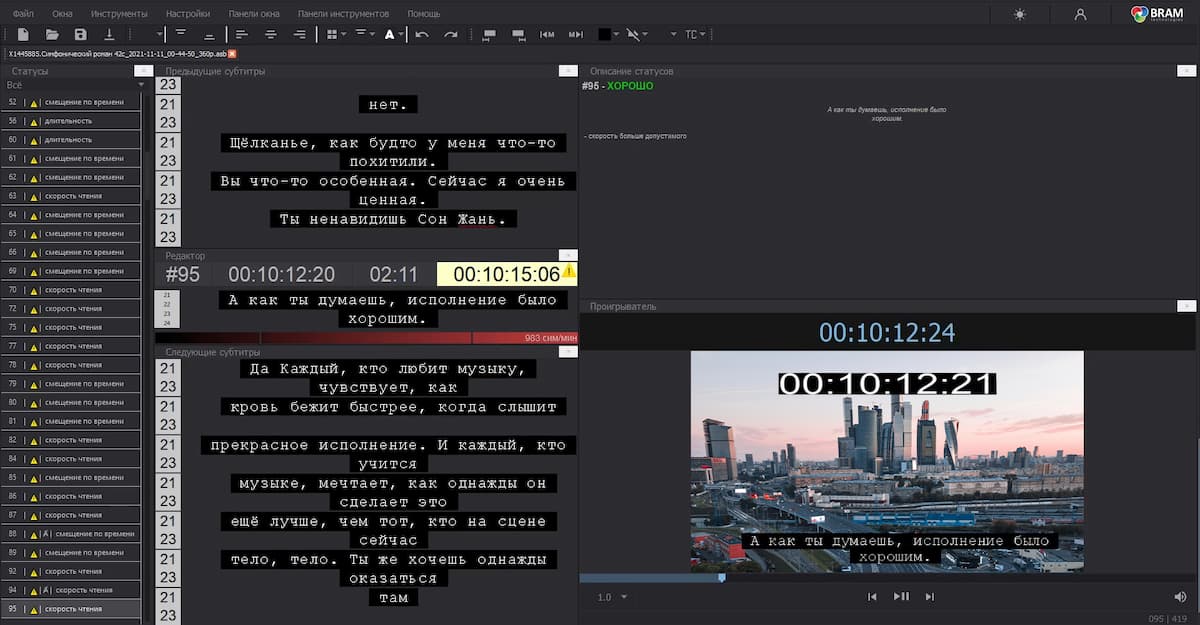
Task: Collapse the Статусы panel button
Action: click(143, 71)
